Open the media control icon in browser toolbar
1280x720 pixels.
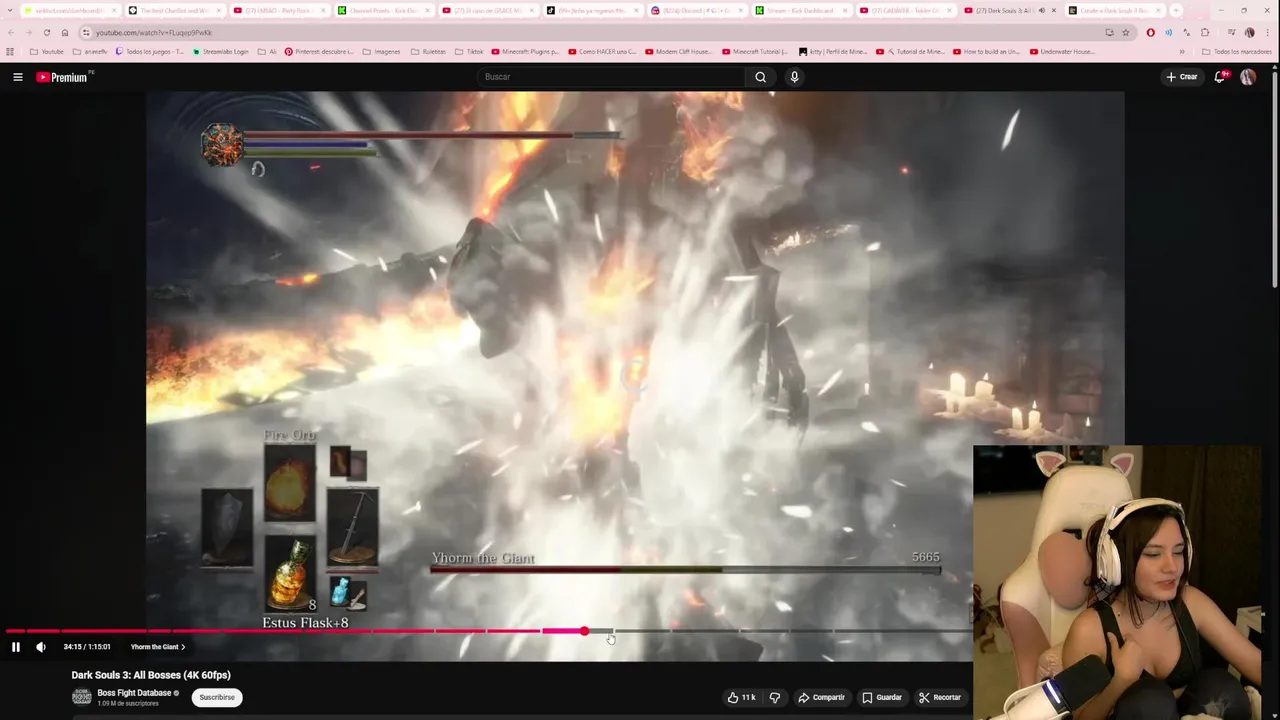coord(1231,32)
